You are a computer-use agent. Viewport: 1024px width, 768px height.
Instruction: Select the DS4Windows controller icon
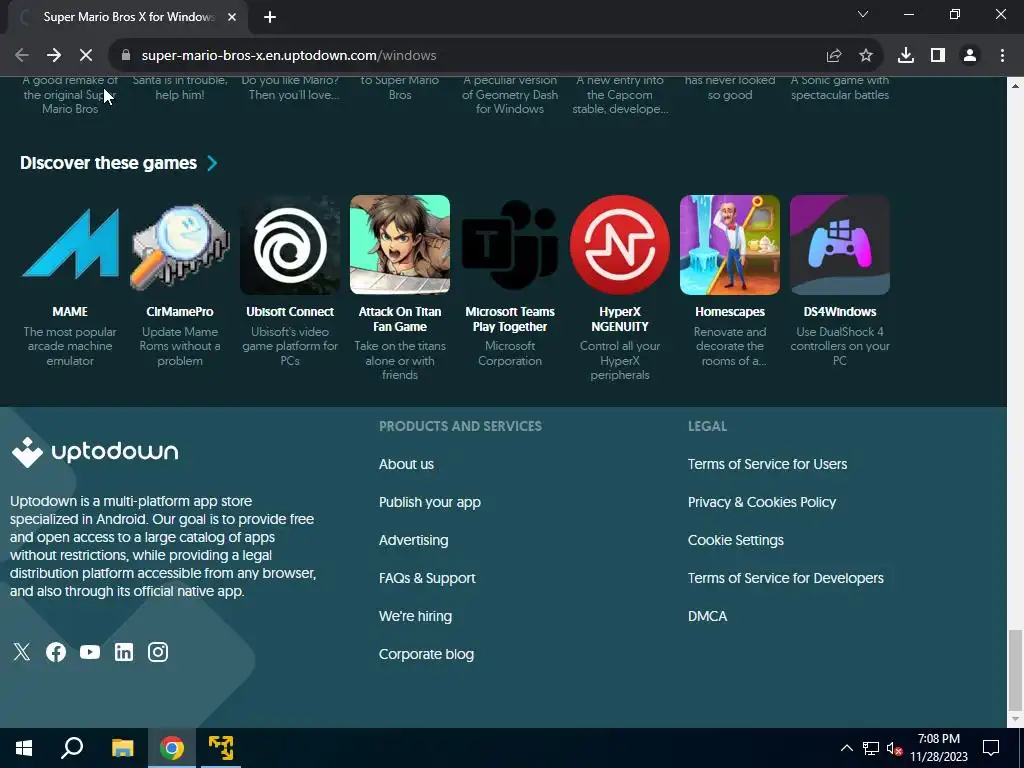tap(840, 244)
